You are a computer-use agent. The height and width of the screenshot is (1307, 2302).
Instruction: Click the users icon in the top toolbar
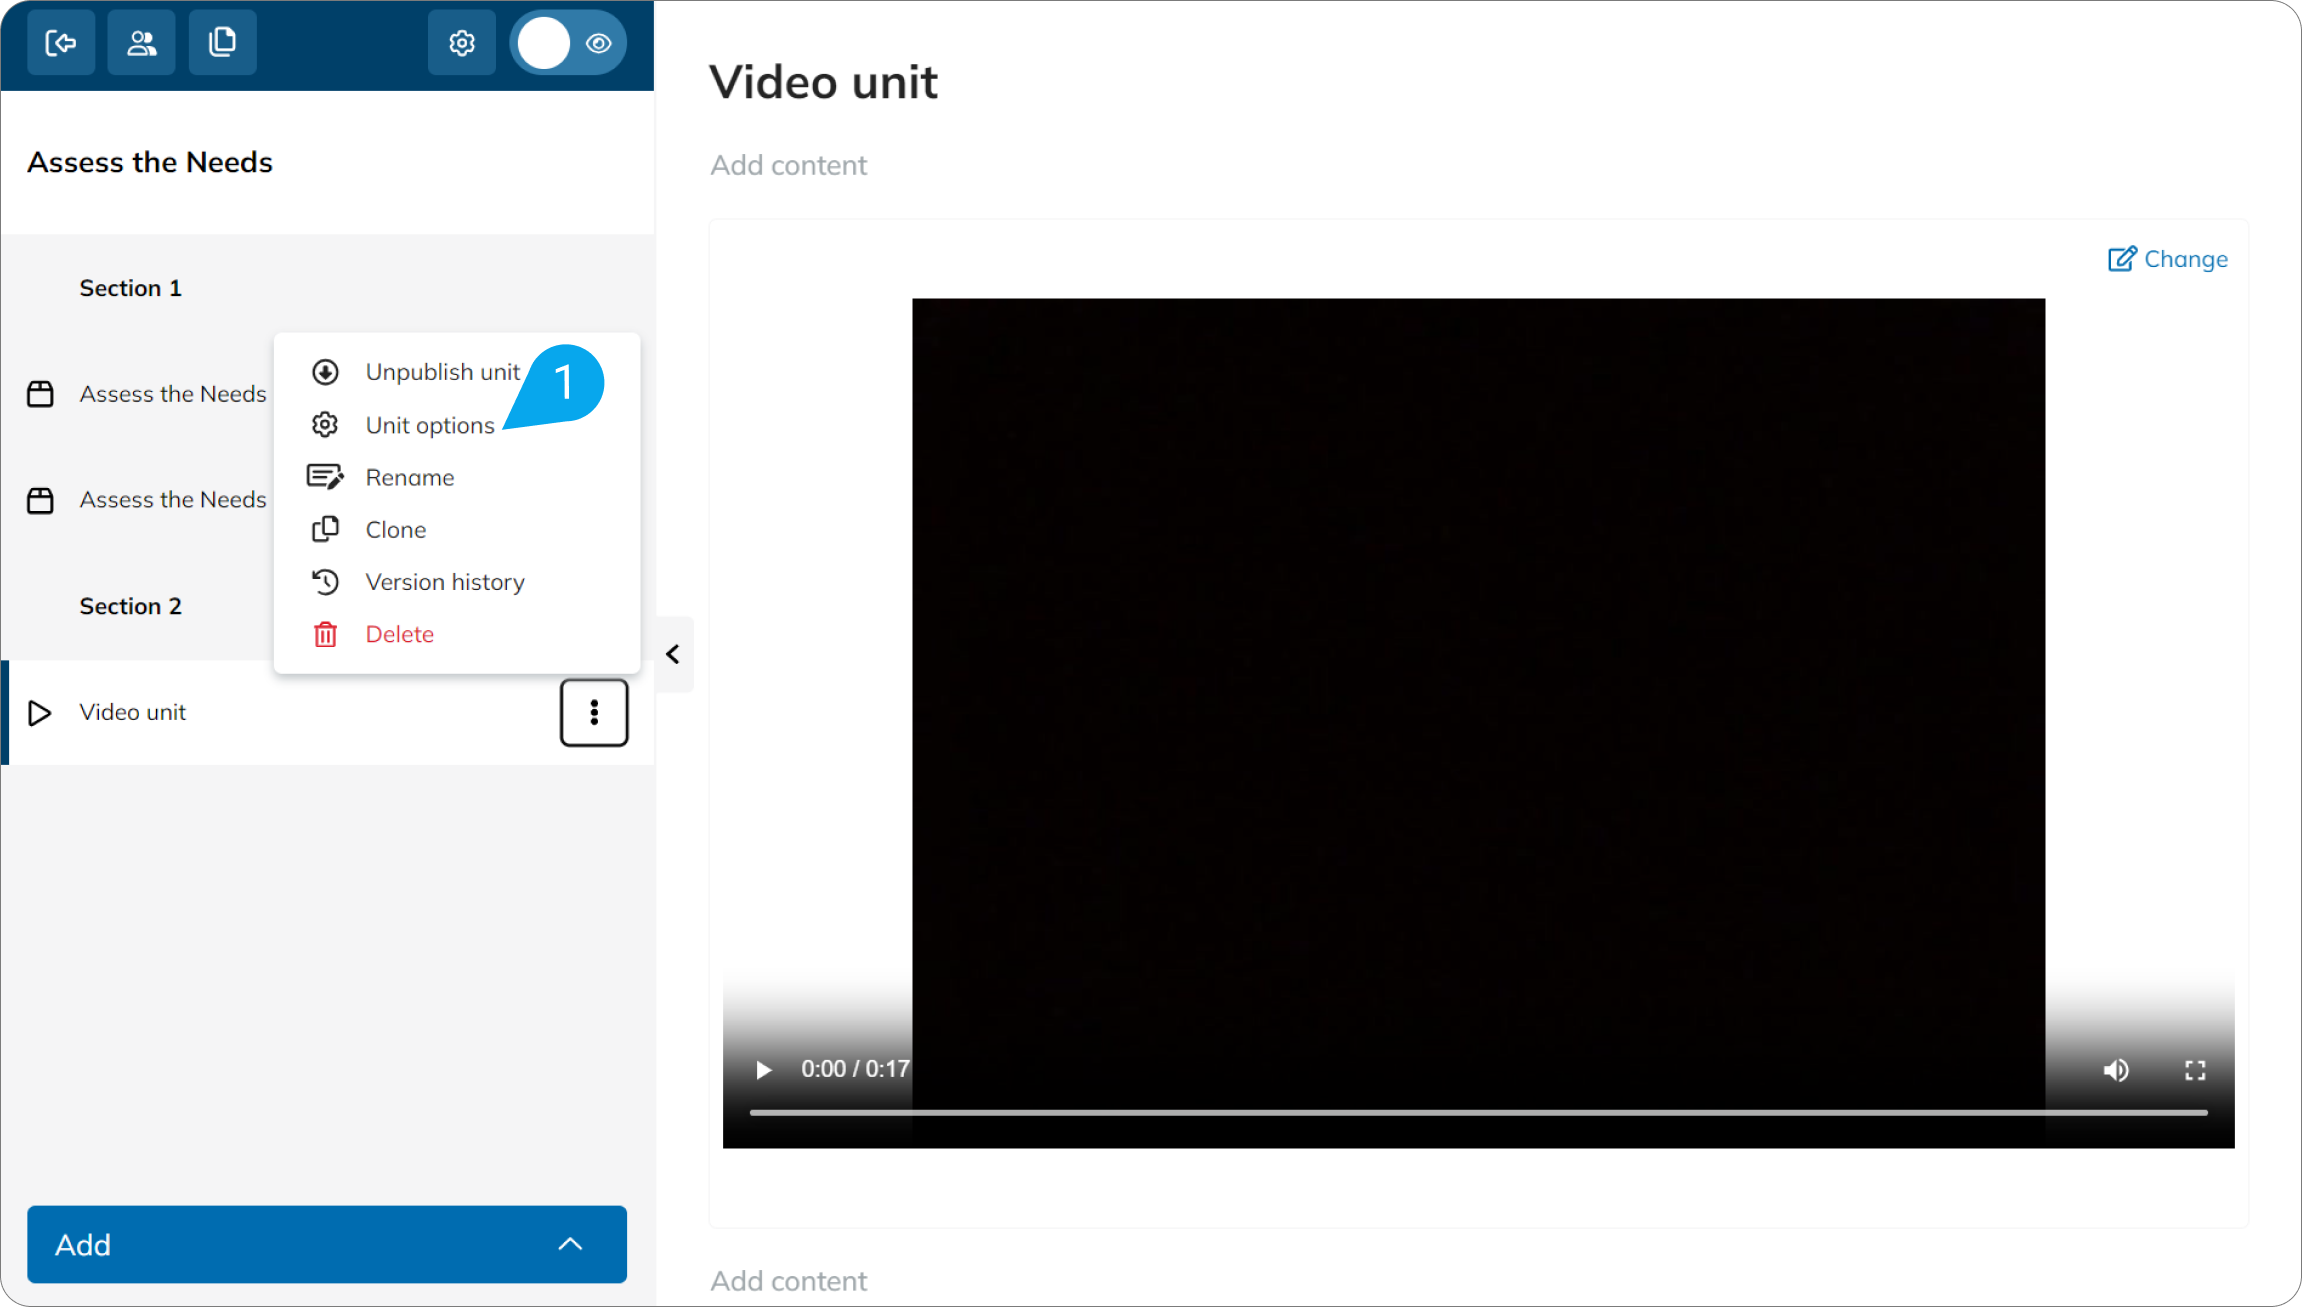(141, 42)
